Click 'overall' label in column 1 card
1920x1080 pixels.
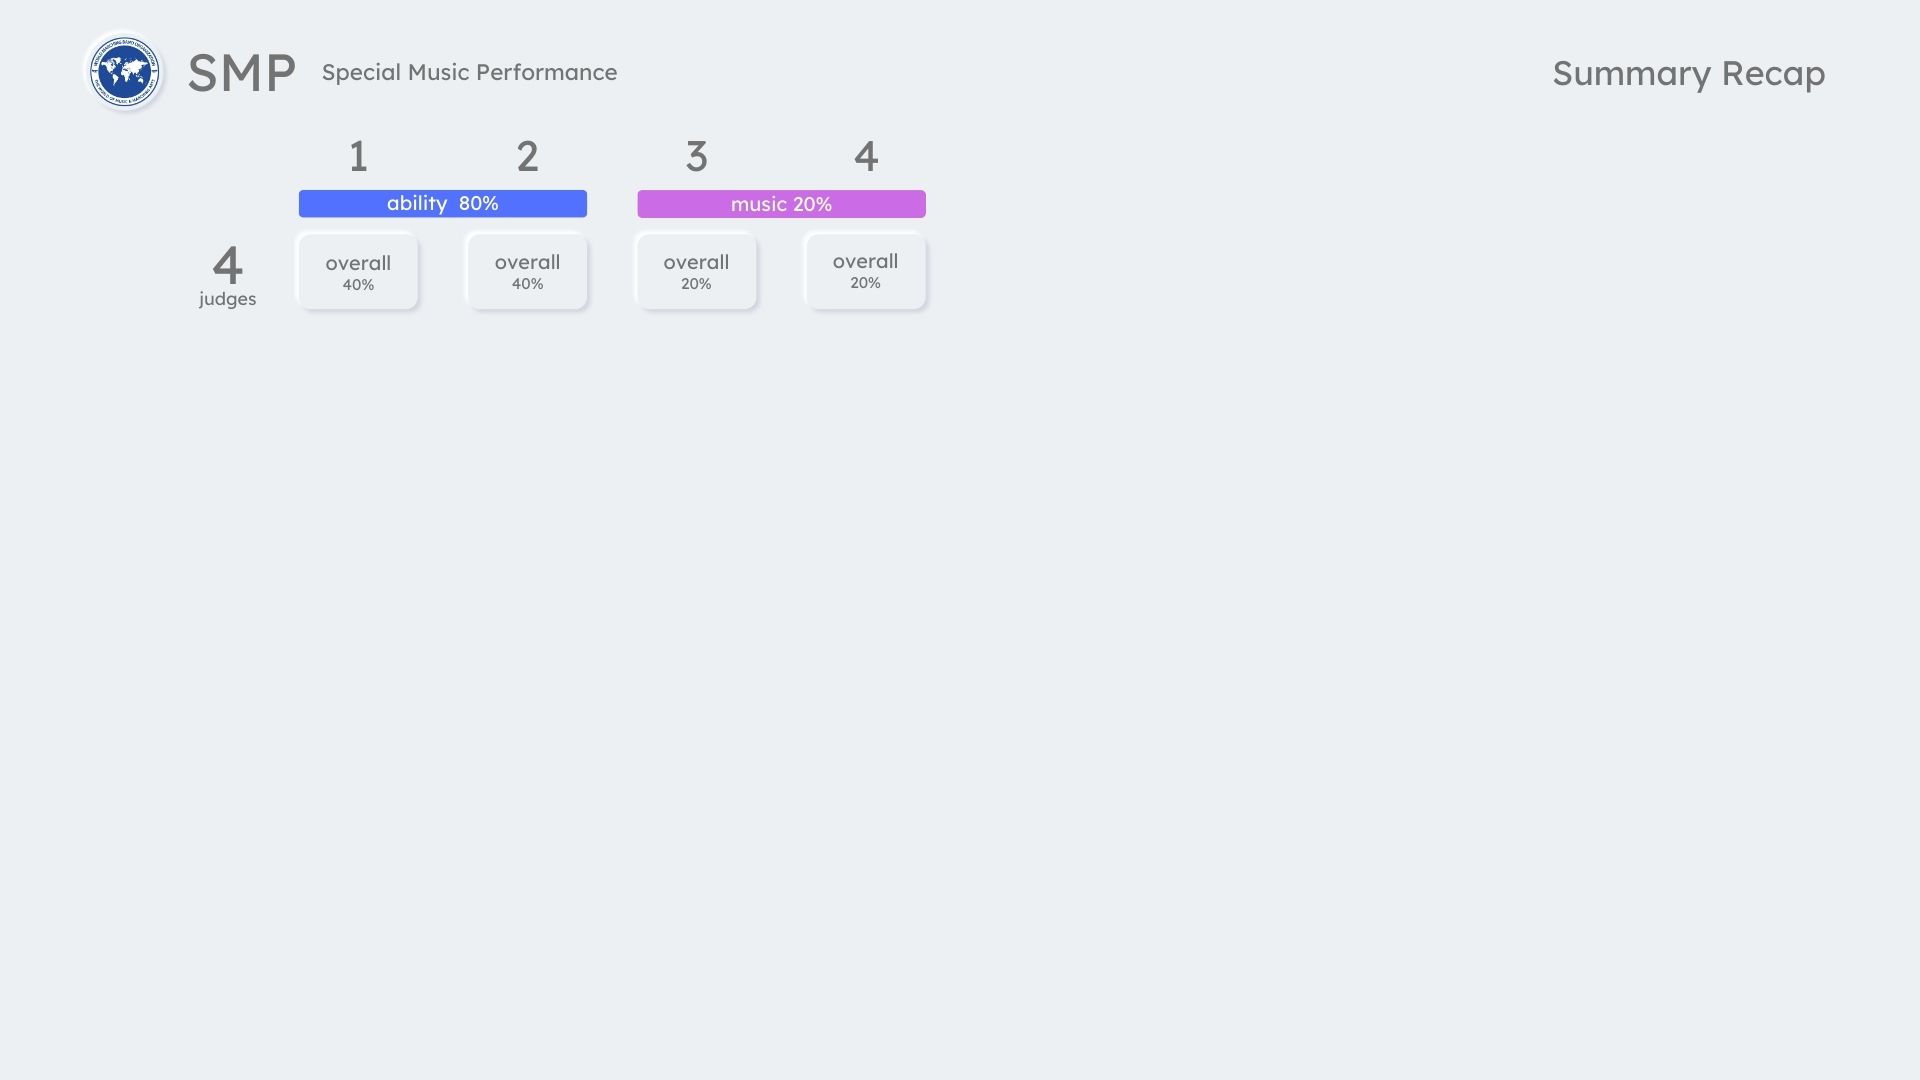point(358,263)
